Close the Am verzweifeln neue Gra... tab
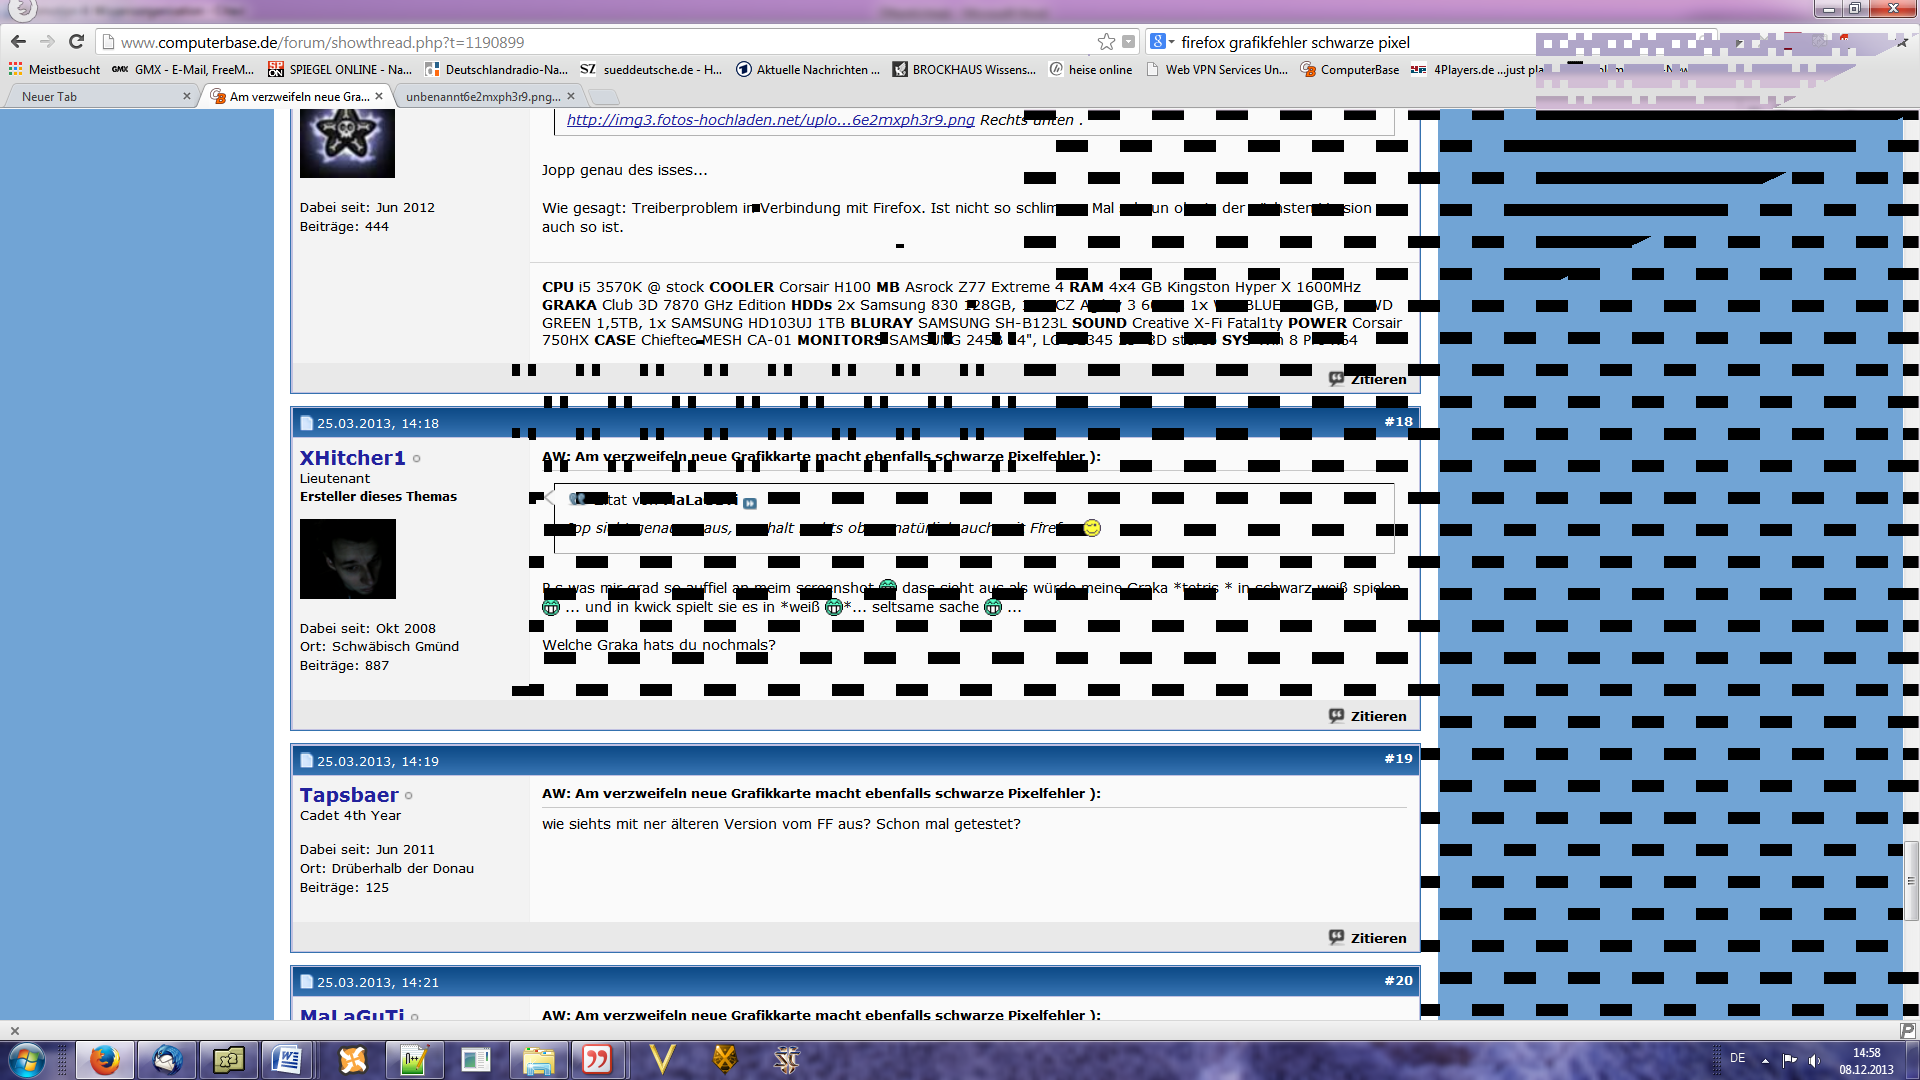This screenshot has height=1080, width=1920. [379, 97]
